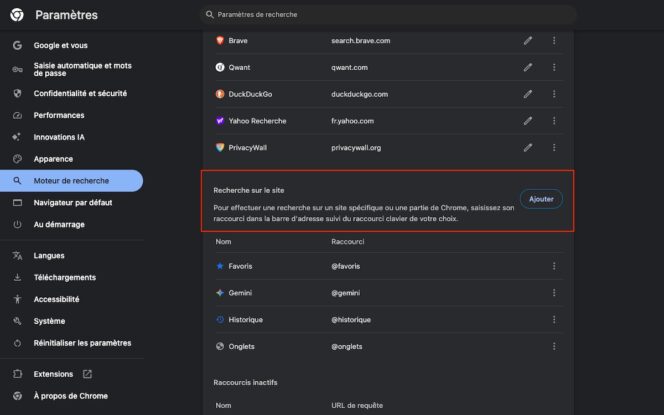
Task: Select Moteur de recherche in sidebar
Action: (72, 181)
